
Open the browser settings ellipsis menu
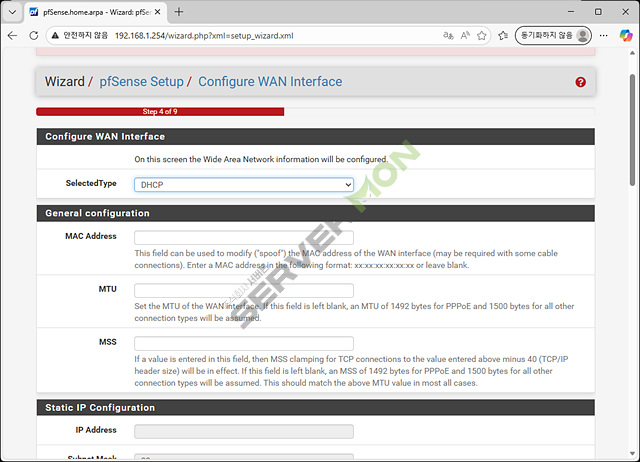pos(604,36)
